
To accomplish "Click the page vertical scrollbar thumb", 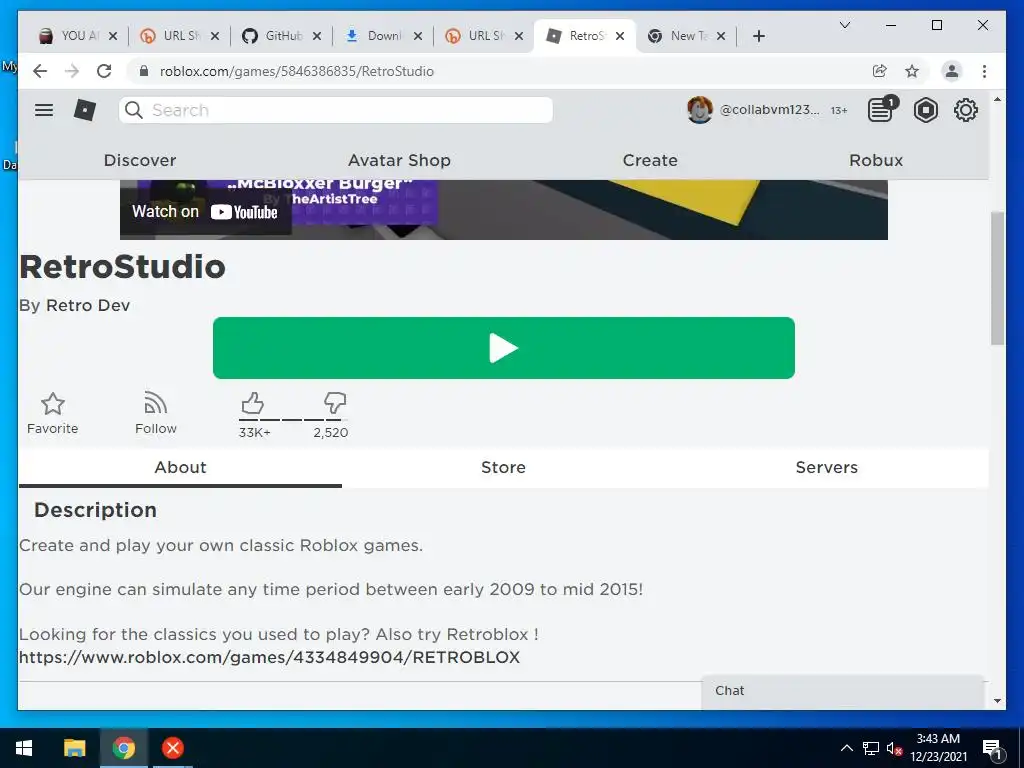I will 997,278.
